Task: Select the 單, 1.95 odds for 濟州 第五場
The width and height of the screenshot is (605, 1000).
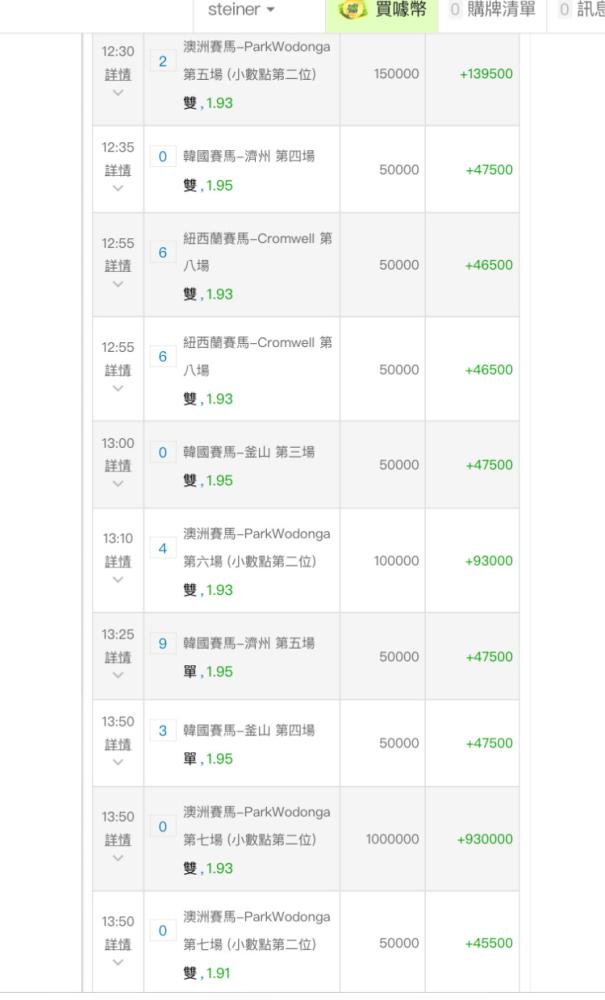Action: click(208, 672)
